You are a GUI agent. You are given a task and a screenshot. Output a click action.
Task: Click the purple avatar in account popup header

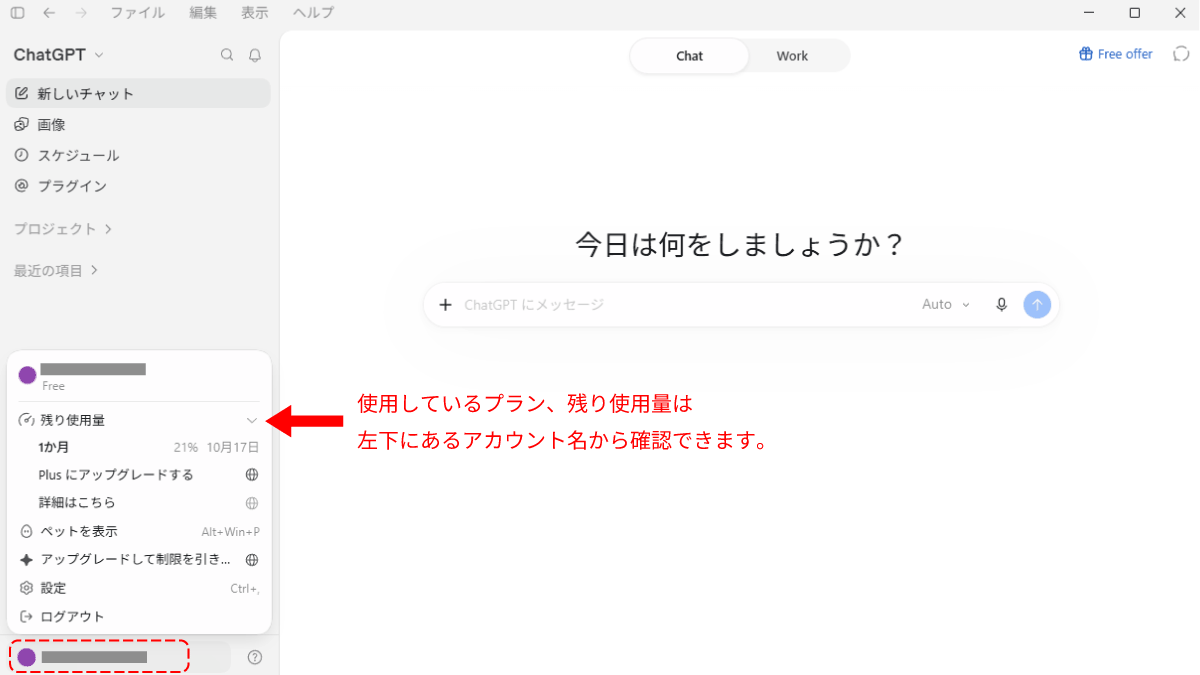[x=27, y=375]
